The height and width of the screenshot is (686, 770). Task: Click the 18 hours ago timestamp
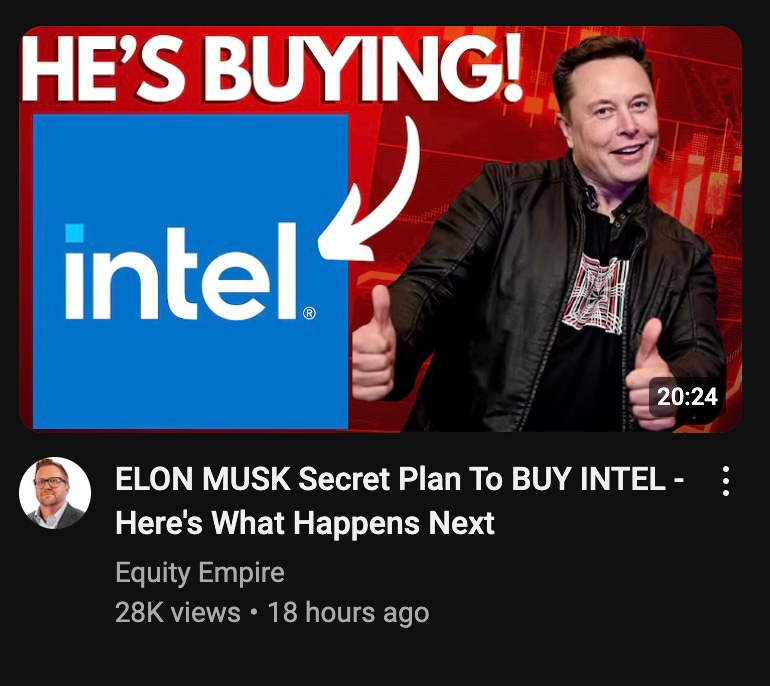(348, 612)
